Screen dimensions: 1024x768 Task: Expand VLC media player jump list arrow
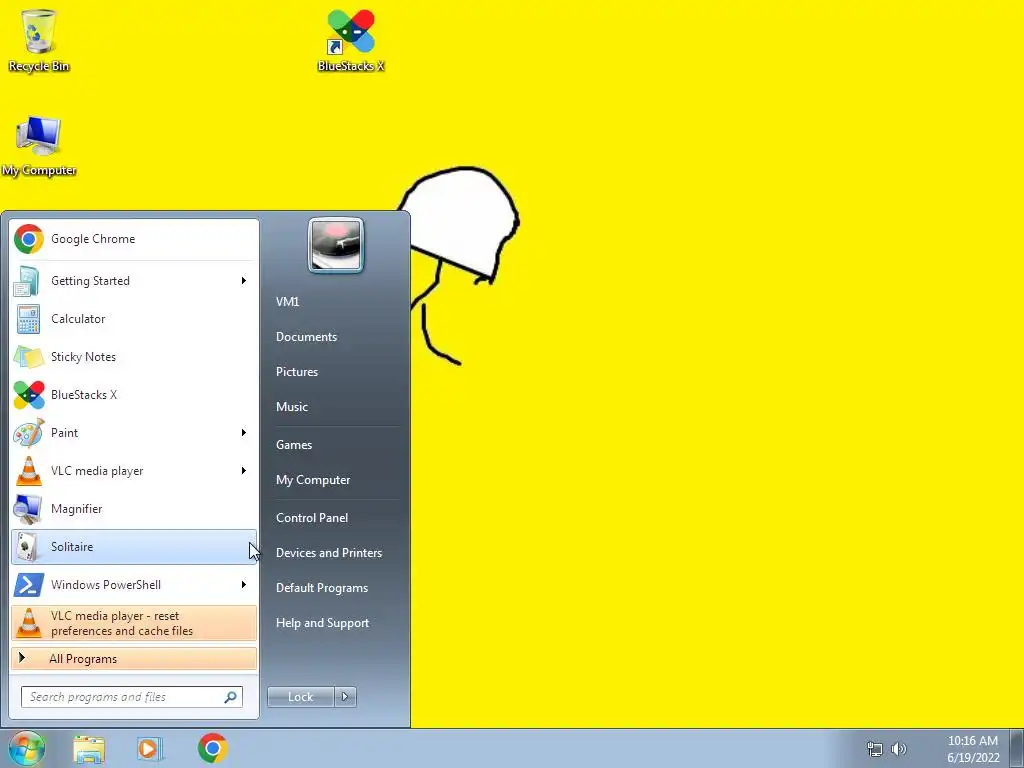(x=244, y=471)
